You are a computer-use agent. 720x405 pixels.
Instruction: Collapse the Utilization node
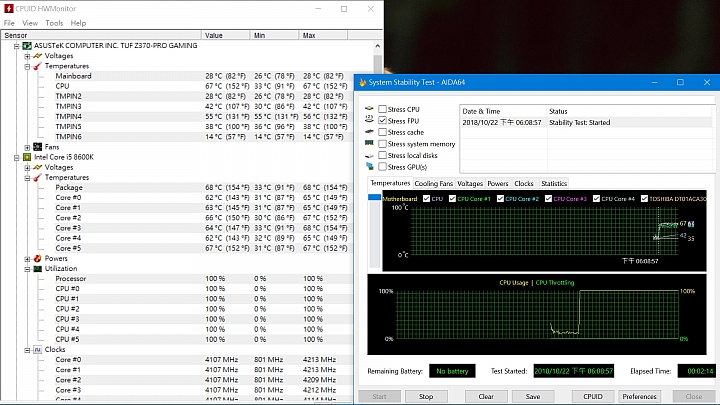click(27, 269)
